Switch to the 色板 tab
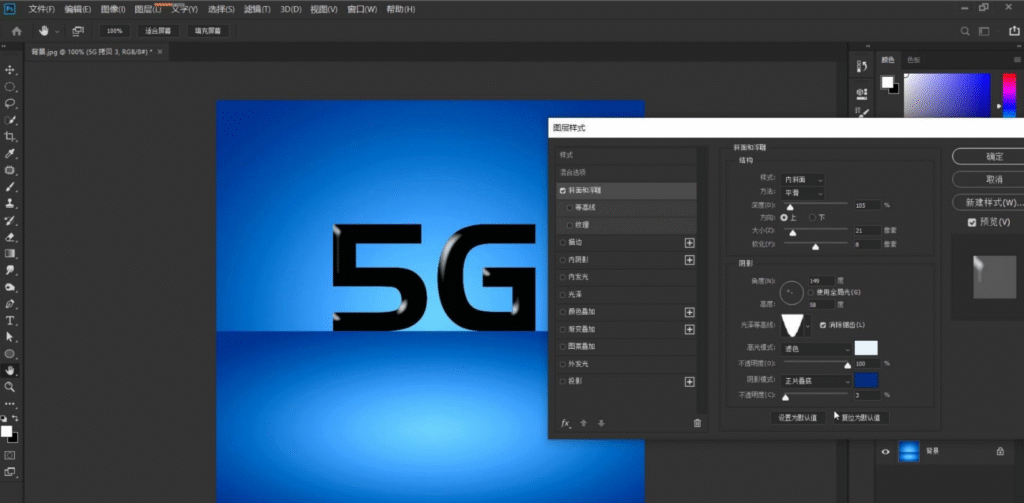Viewport: 1024px width, 503px height. 913,59
